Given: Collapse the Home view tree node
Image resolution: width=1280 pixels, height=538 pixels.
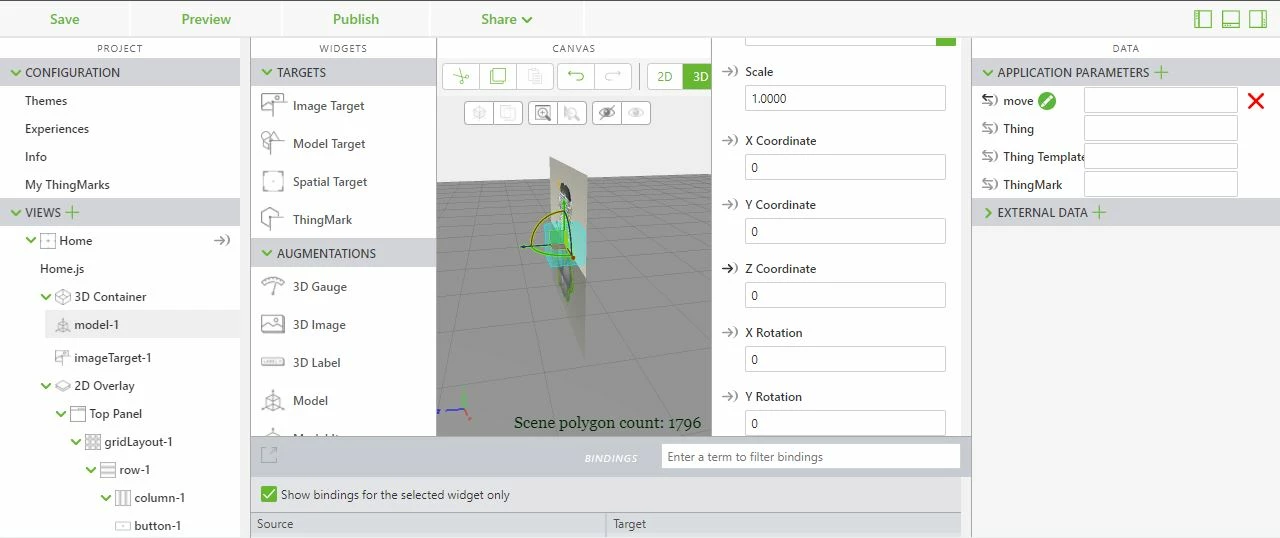Looking at the screenshot, I should coord(30,240).
